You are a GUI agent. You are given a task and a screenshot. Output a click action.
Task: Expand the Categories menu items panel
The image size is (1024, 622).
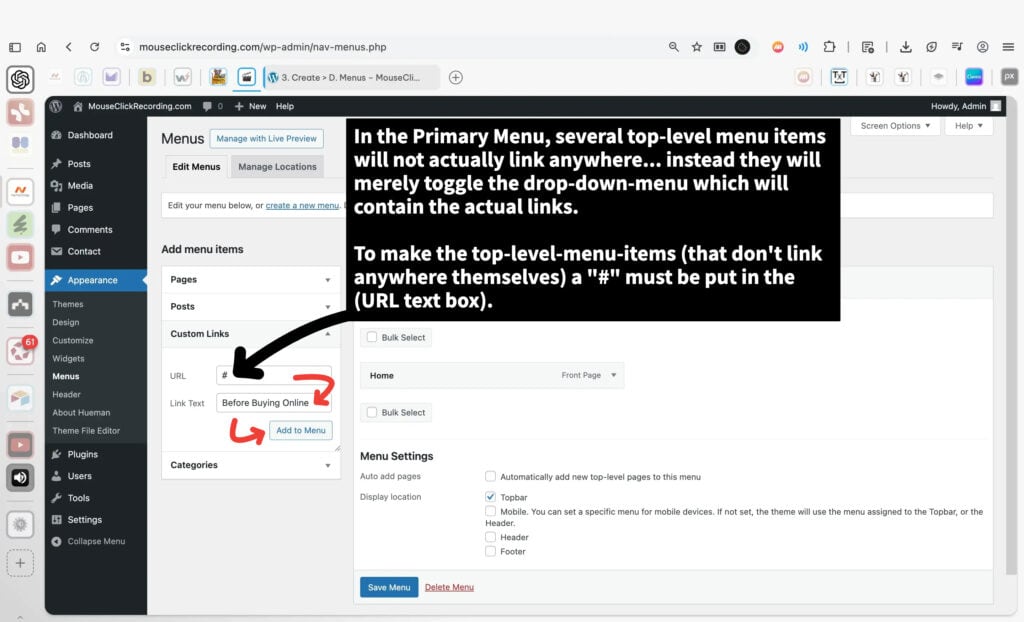pyautogui.click(x=251, y=465)
